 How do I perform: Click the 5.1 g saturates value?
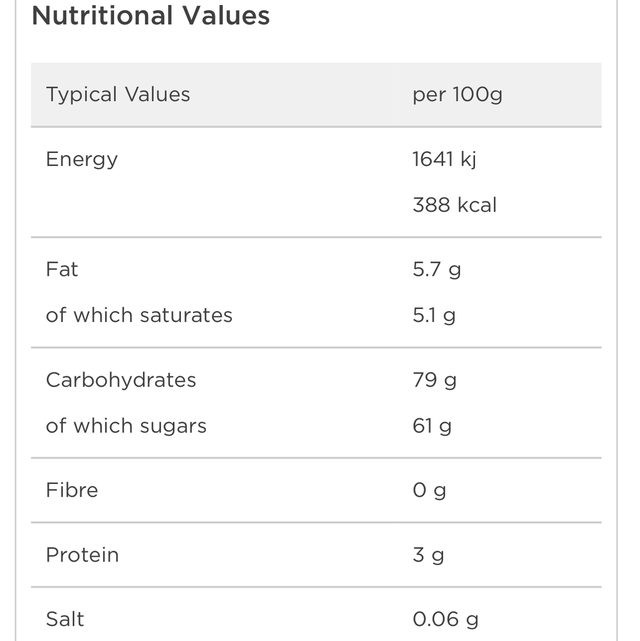pos(434,315)
